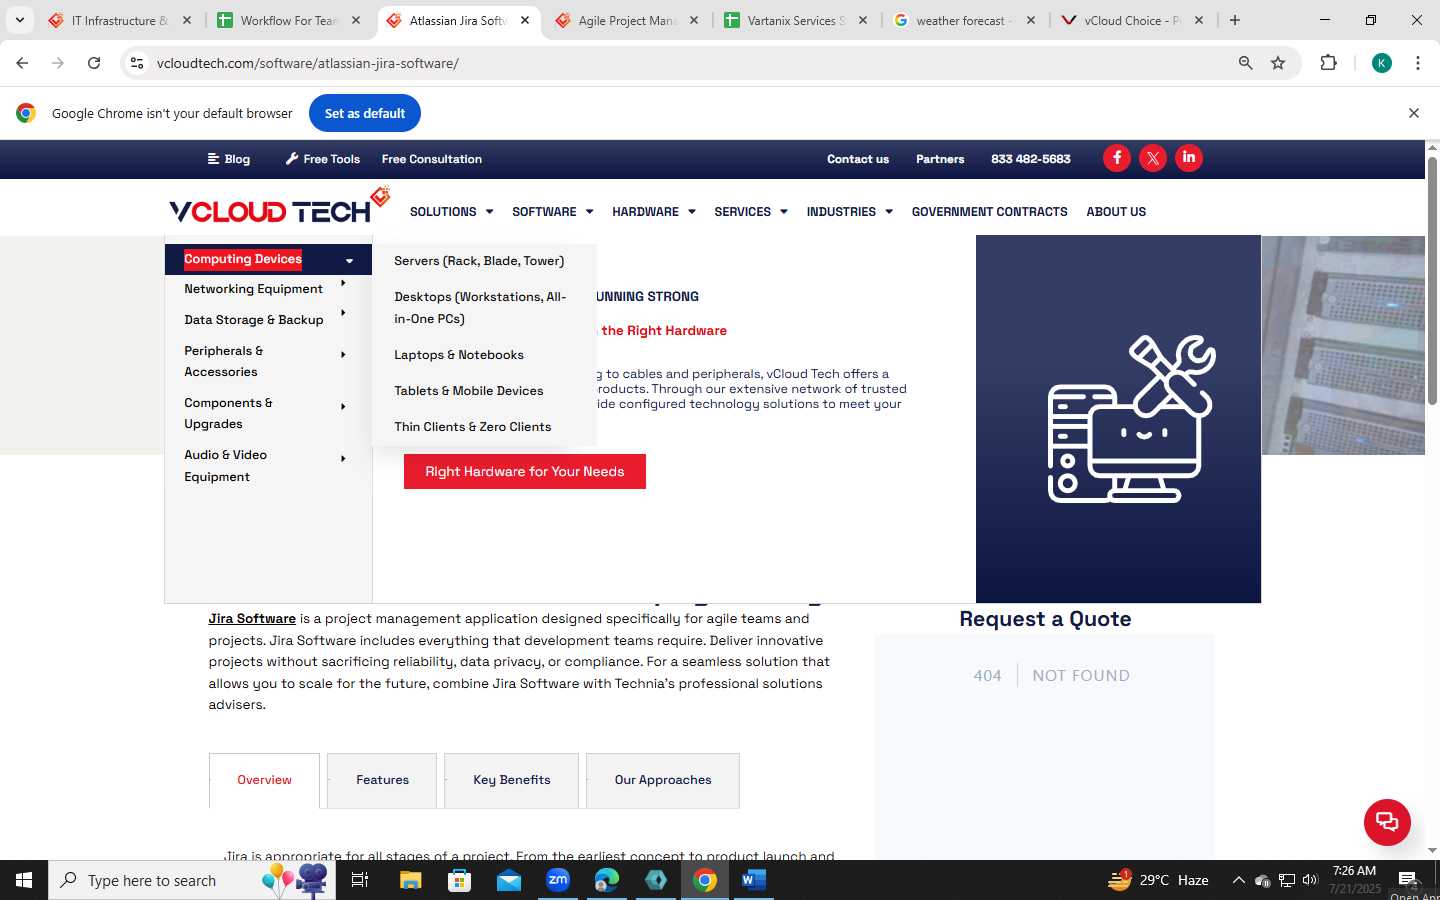
Task: Open Microsoft Store from taskbar
Action: 459,880
